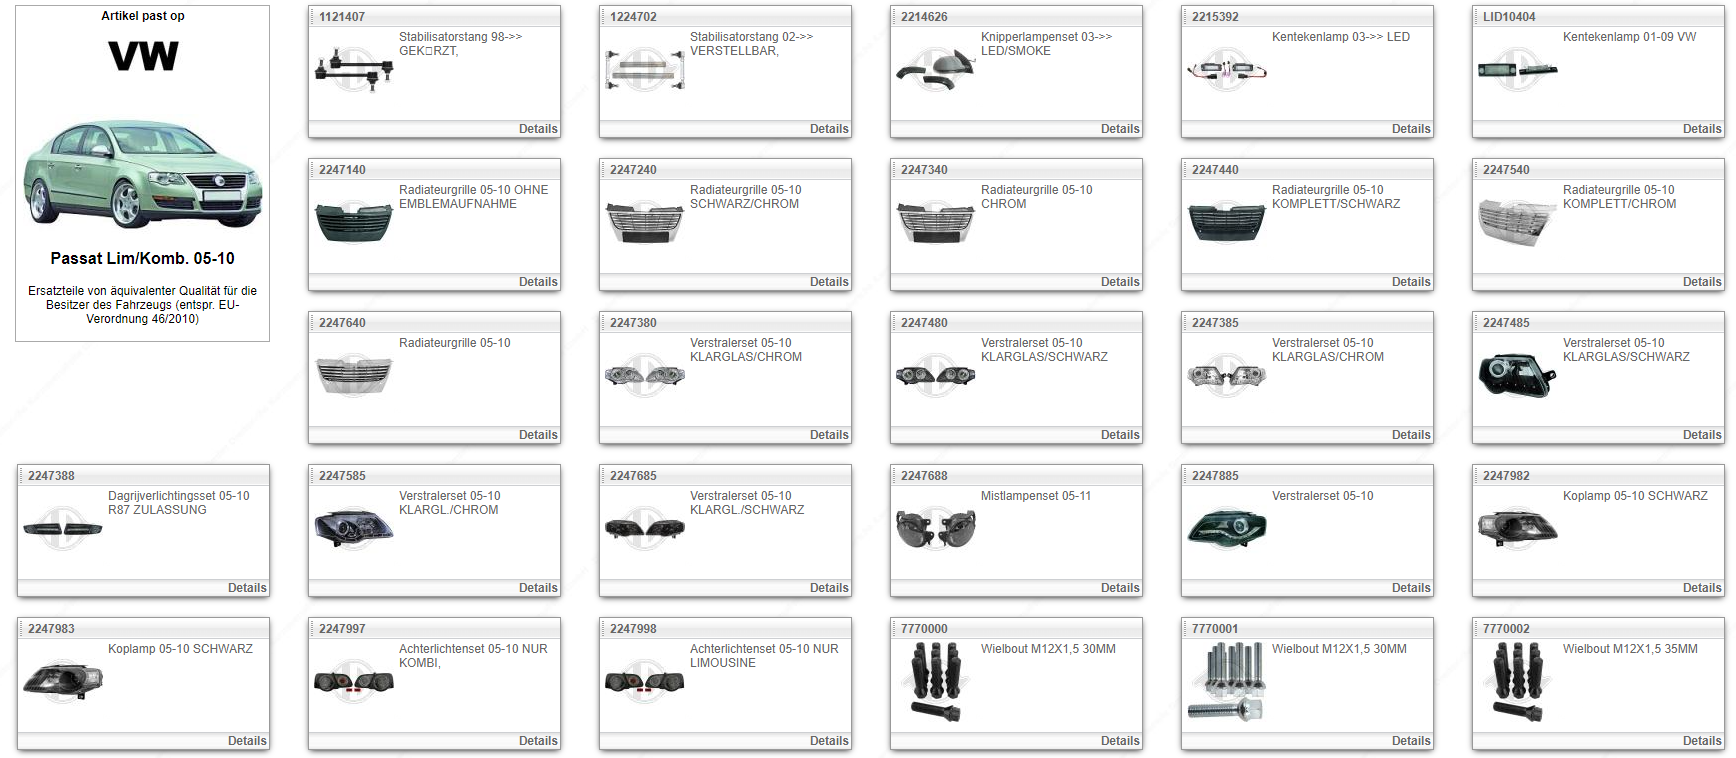The width and height of the screenshot is (1736, 758).
Task: Click the Dagrijverlichtingsset 2247388 product image
Action: (x=63, y=529)
